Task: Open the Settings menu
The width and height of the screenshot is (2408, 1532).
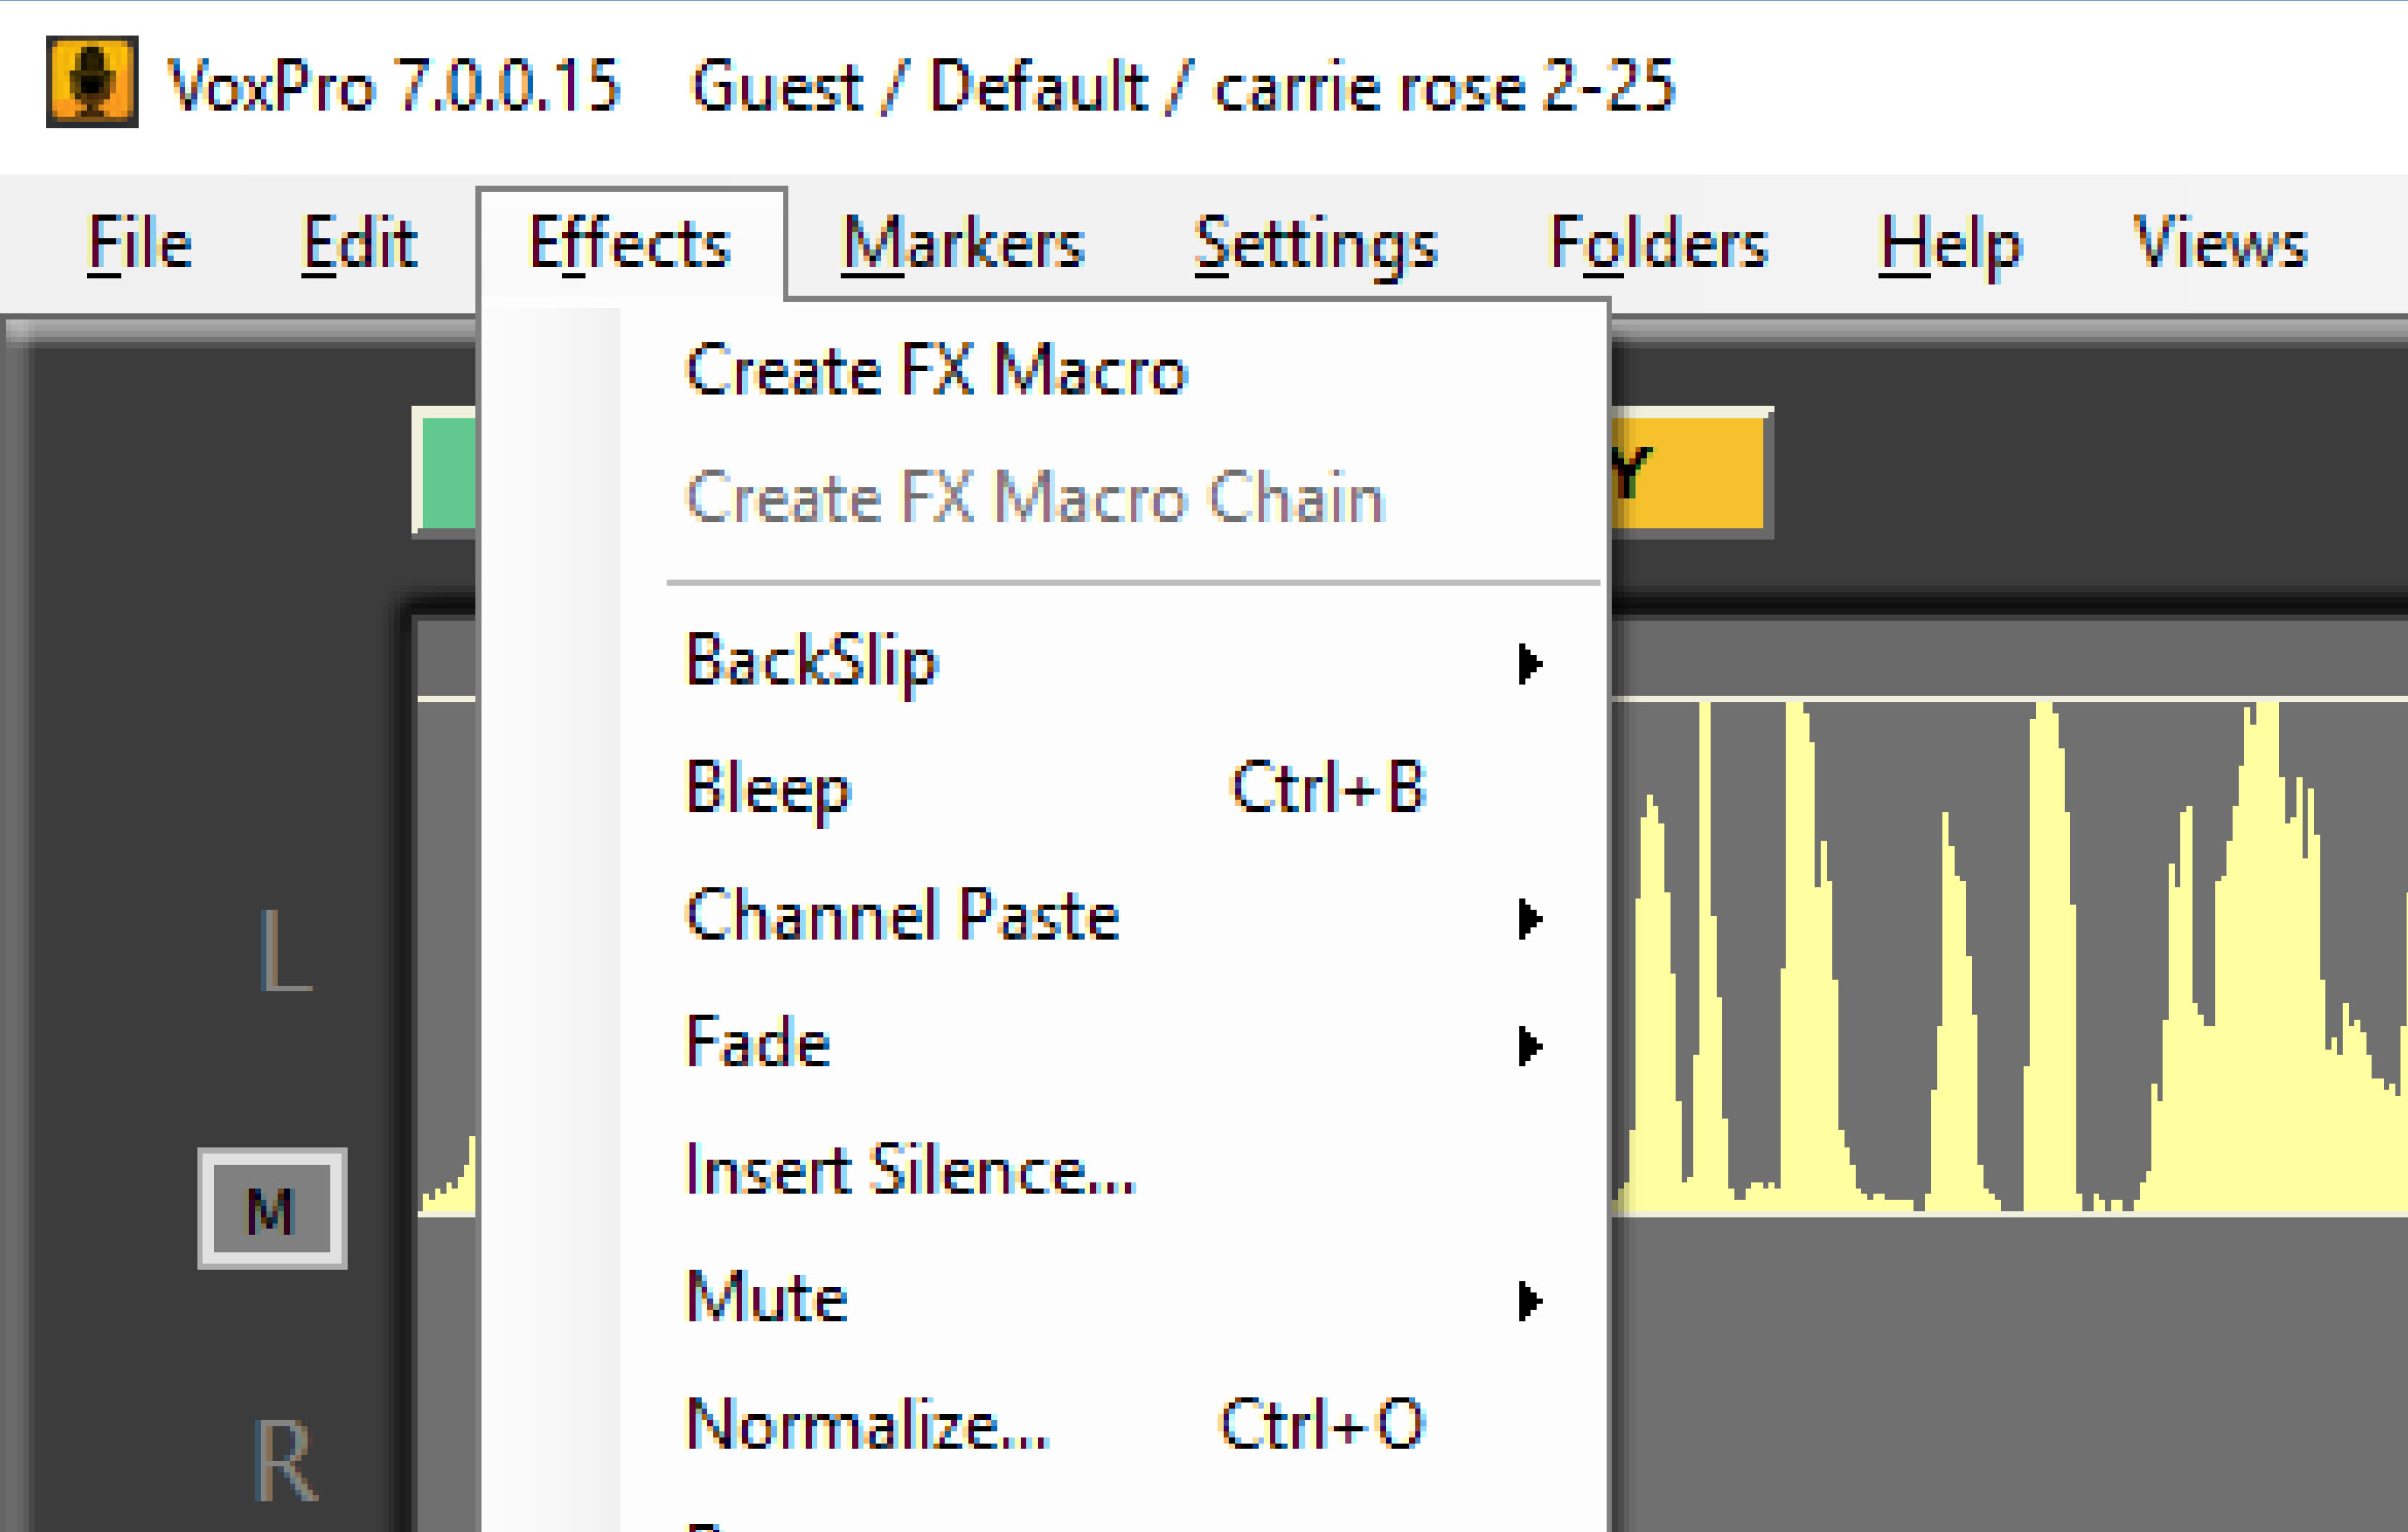Action: point(1315,244)
